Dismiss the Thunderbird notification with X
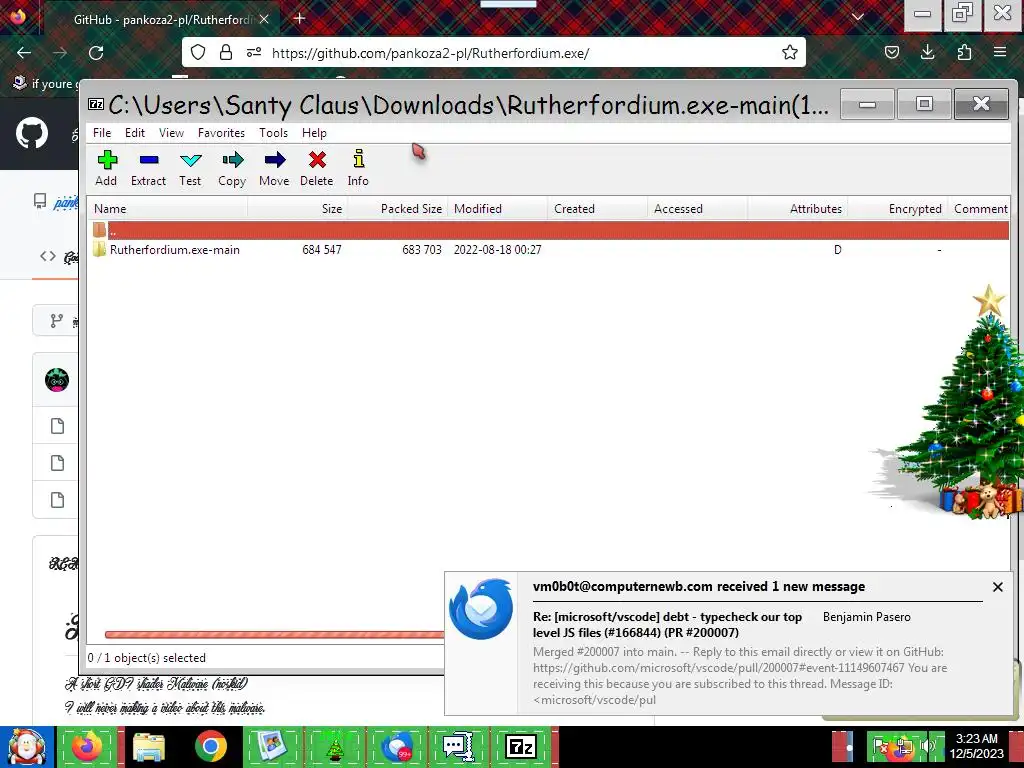 click(x=997, y=587)
